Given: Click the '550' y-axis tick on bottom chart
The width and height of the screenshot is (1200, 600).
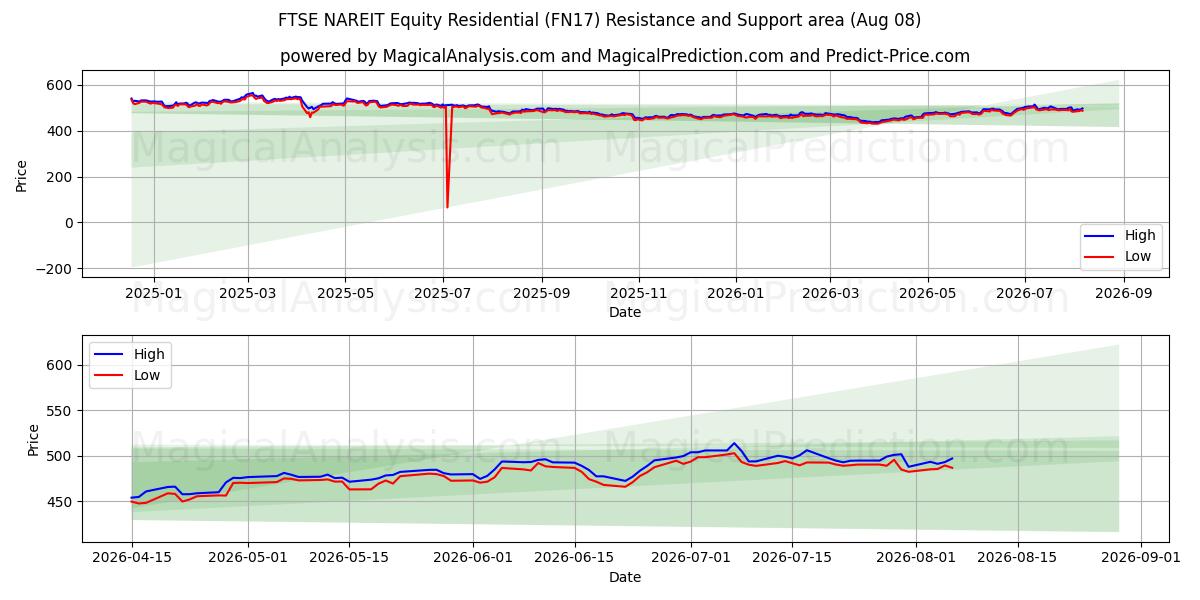Looking at the screenshot, I should pos(62,411).
